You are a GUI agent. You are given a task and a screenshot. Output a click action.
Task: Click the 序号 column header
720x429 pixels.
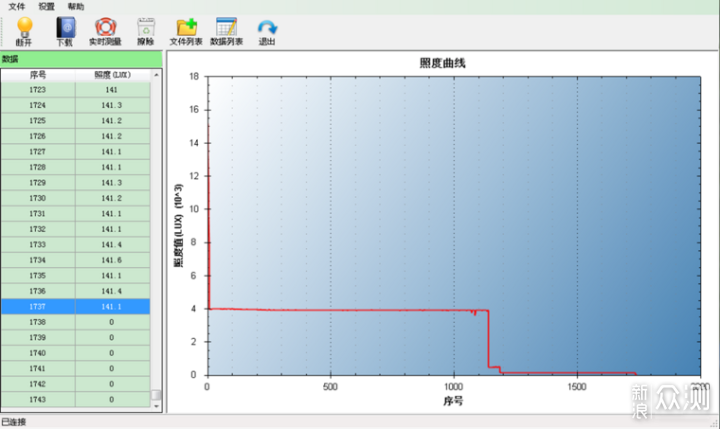point(38,75)
